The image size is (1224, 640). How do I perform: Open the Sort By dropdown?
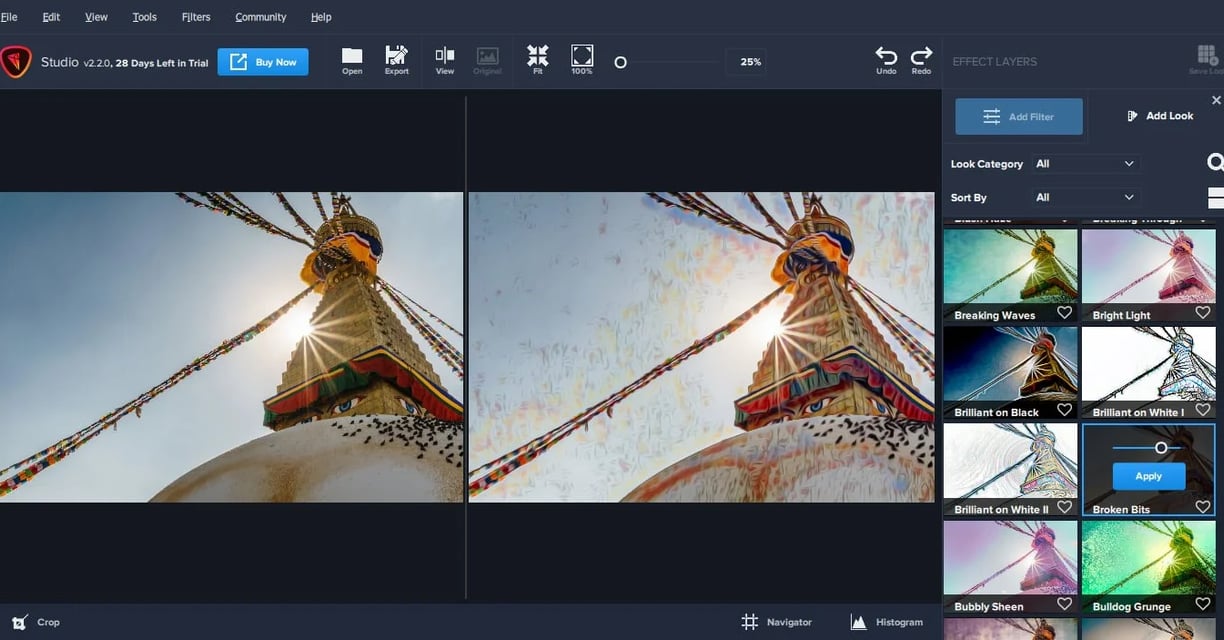(x=1085, y=197)
